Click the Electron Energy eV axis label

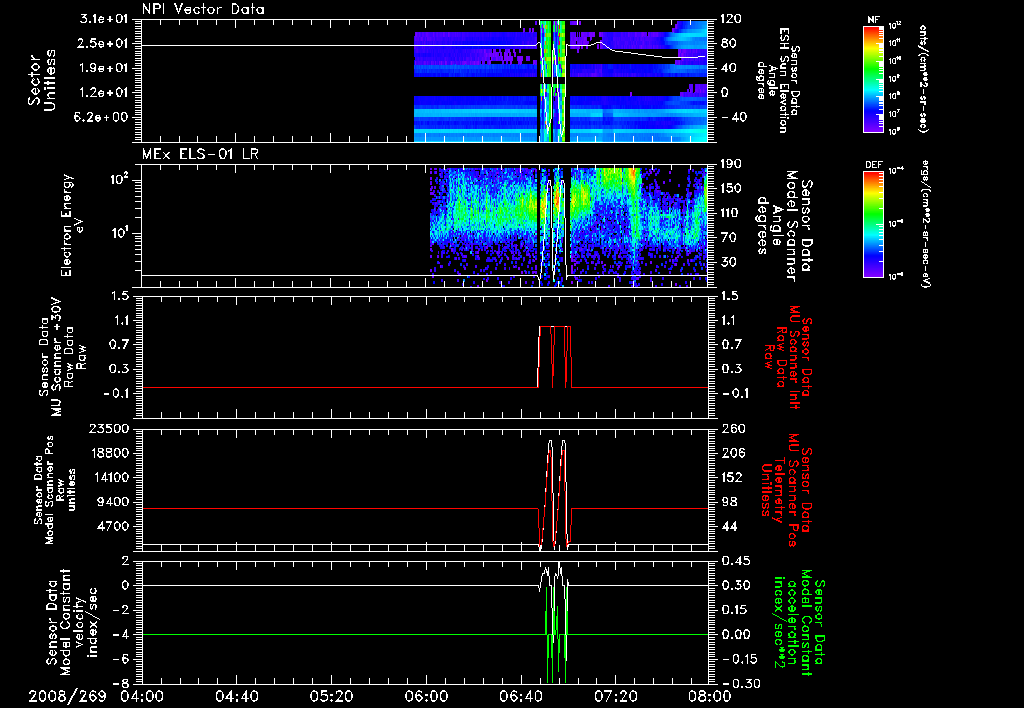(x=74, y=225)
